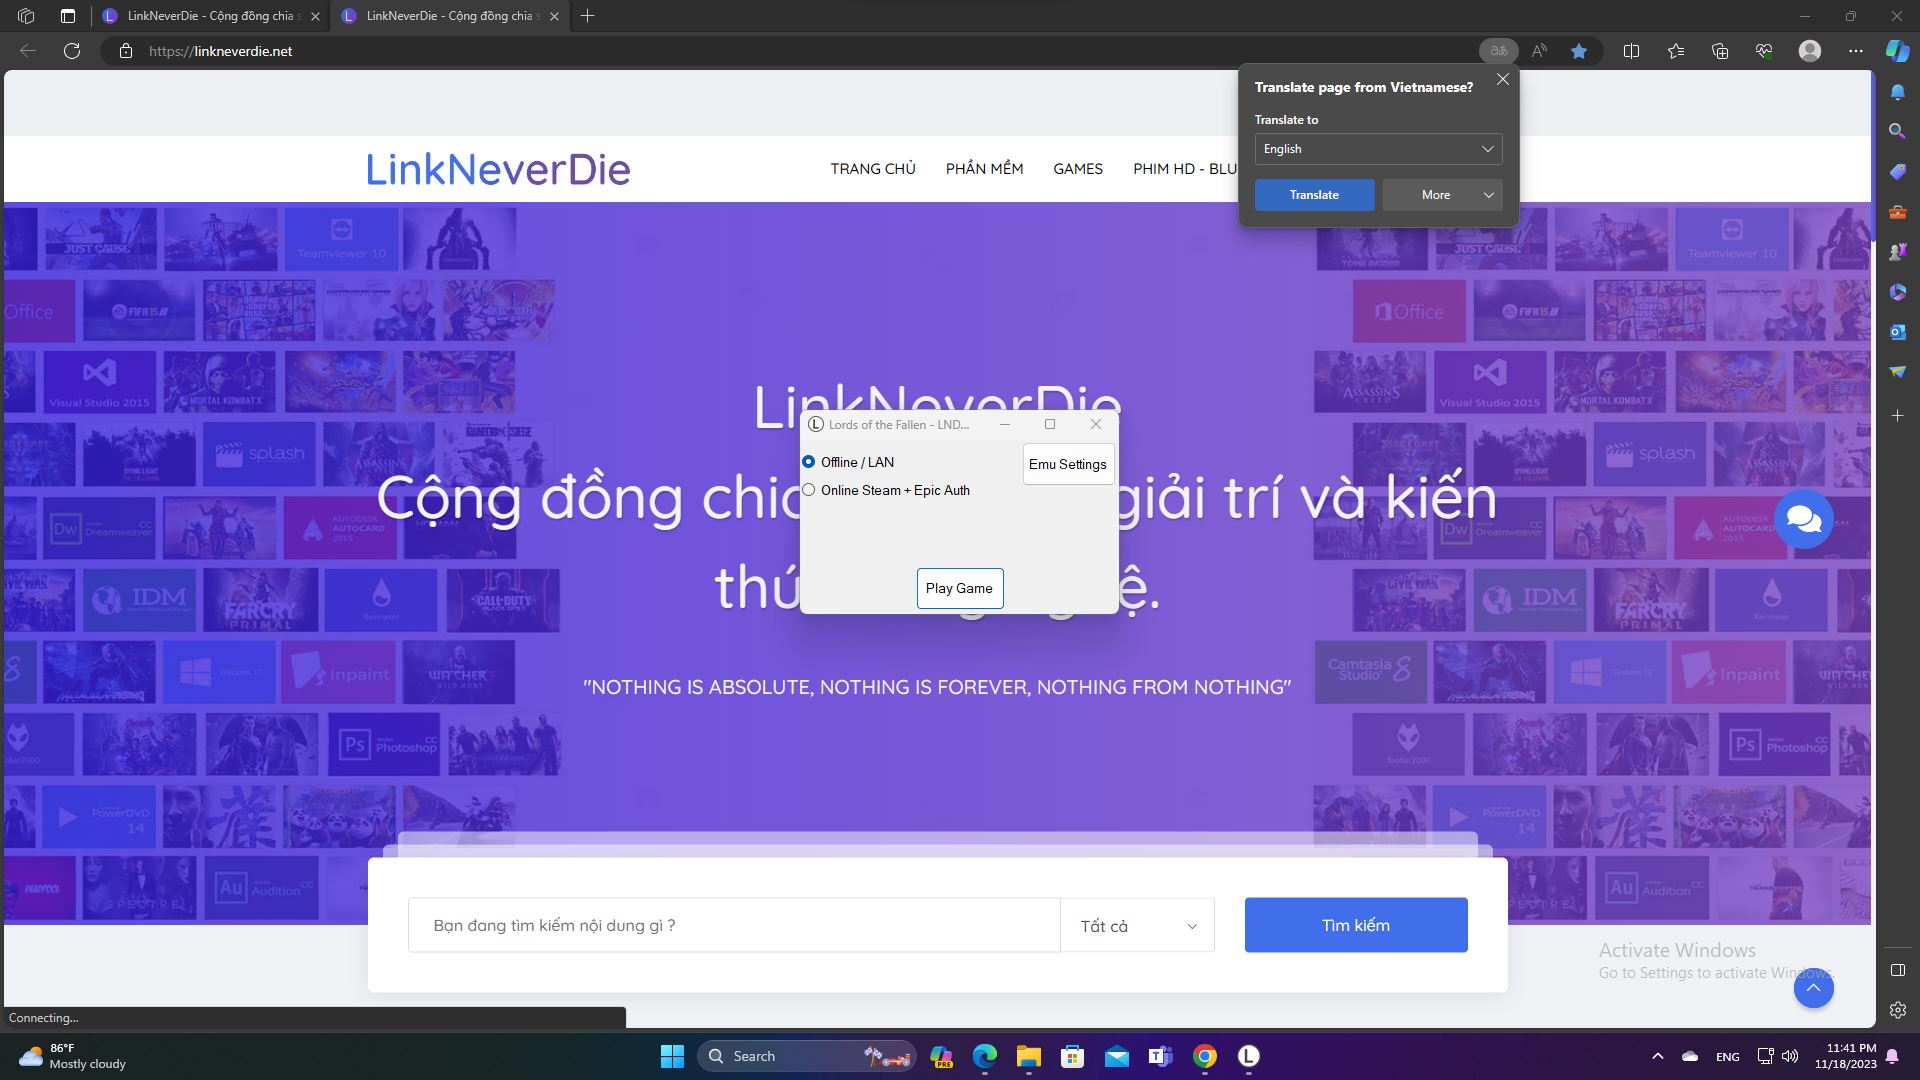Open the Edge profile avatar

click(x=1810, y=51)
